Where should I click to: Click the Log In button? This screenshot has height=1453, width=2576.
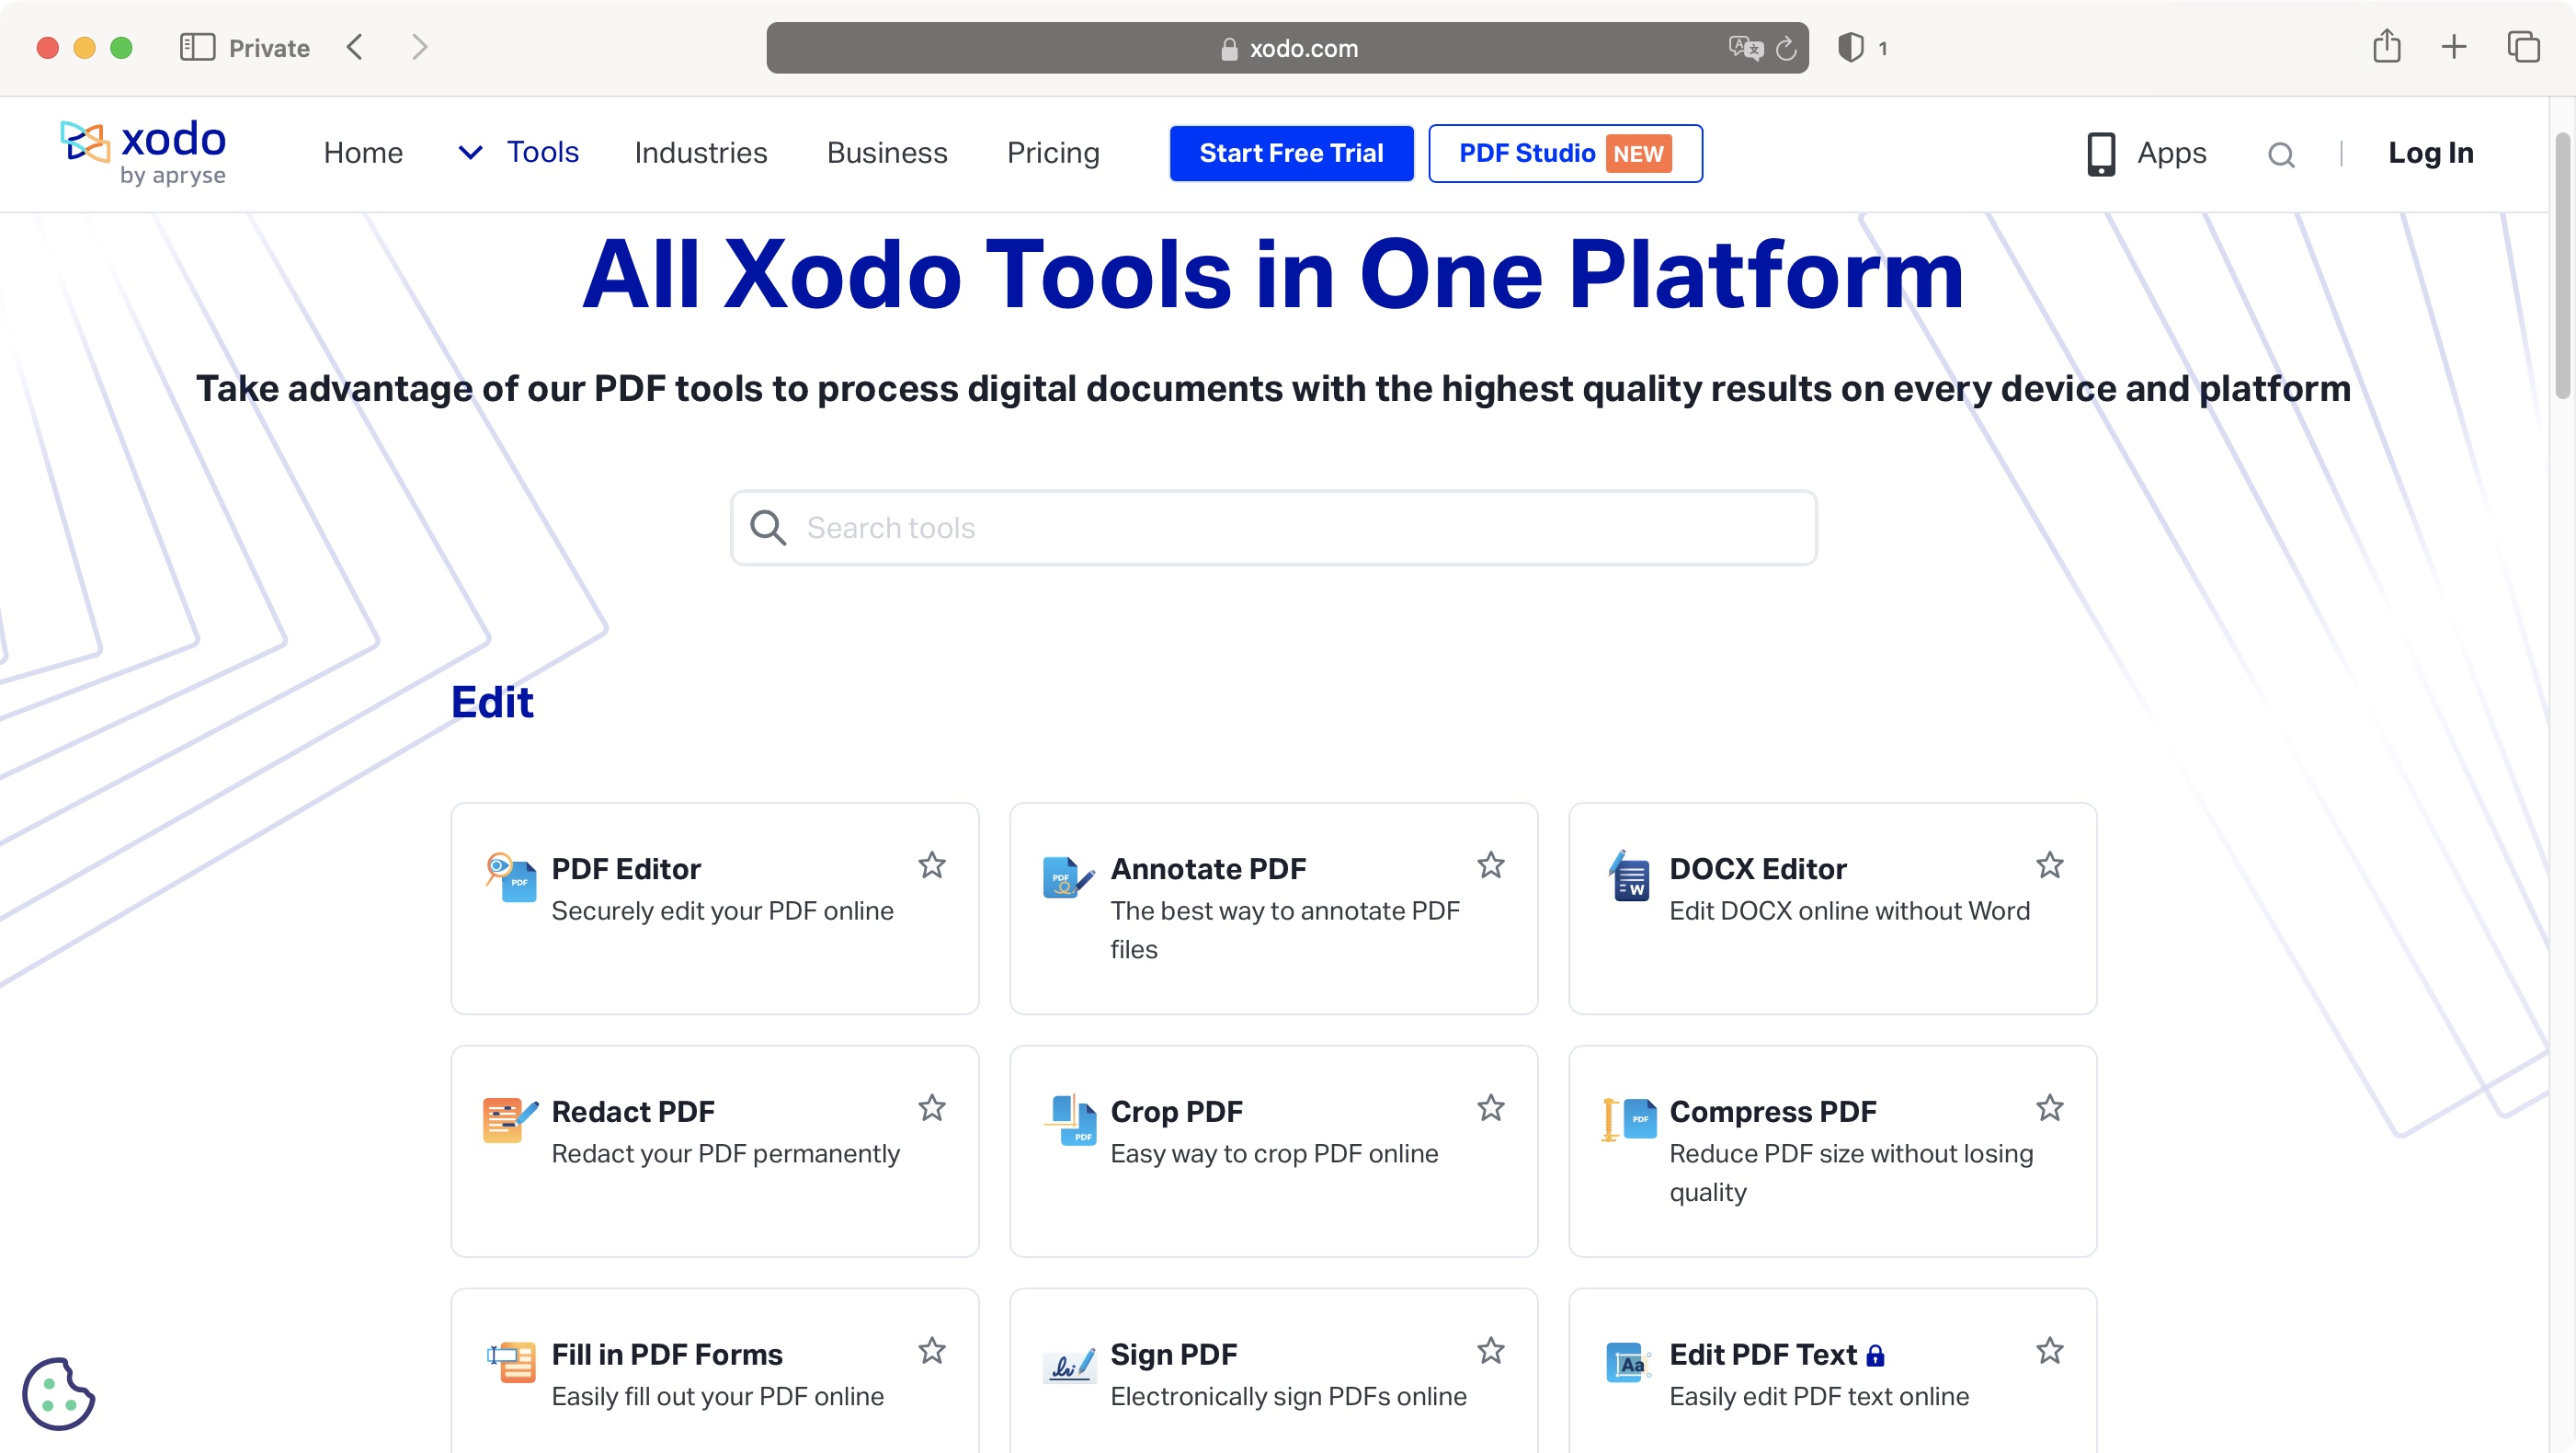click(2431, 154)
